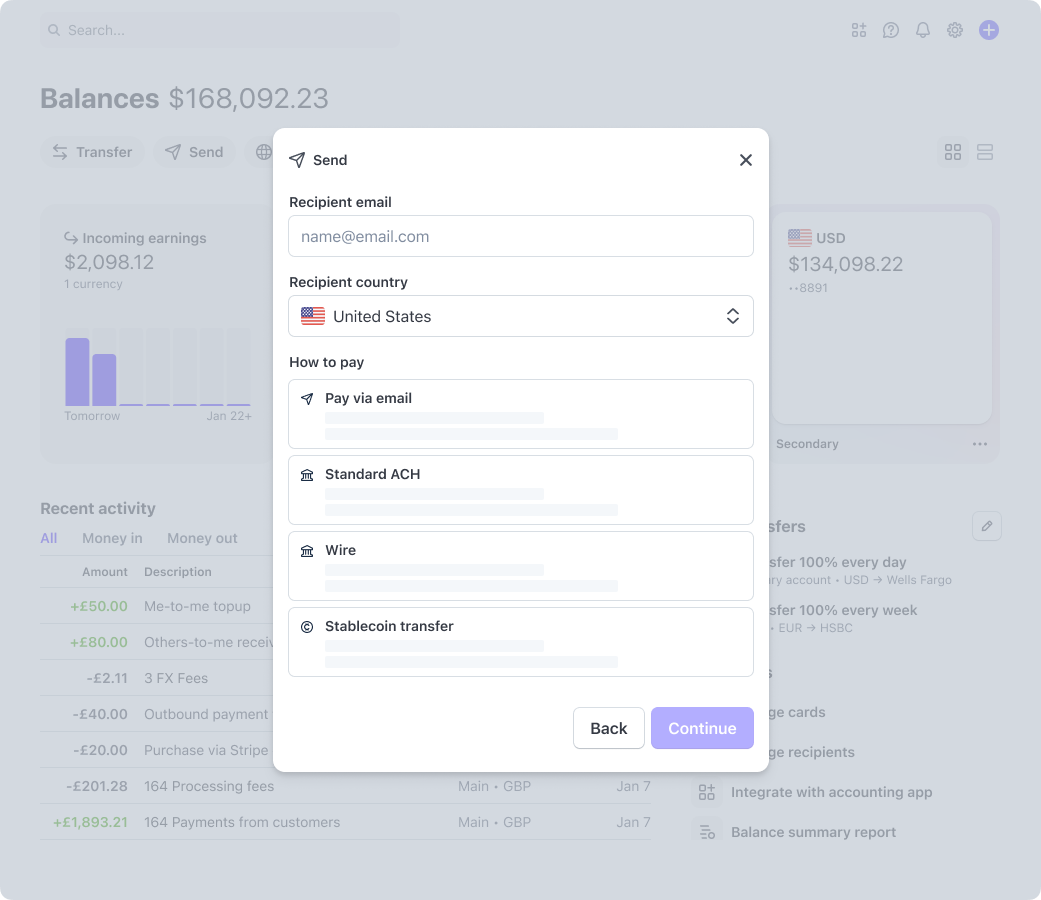Click the Back button
The width and height of the screenshot is (1041, 900).
(609, 728)
